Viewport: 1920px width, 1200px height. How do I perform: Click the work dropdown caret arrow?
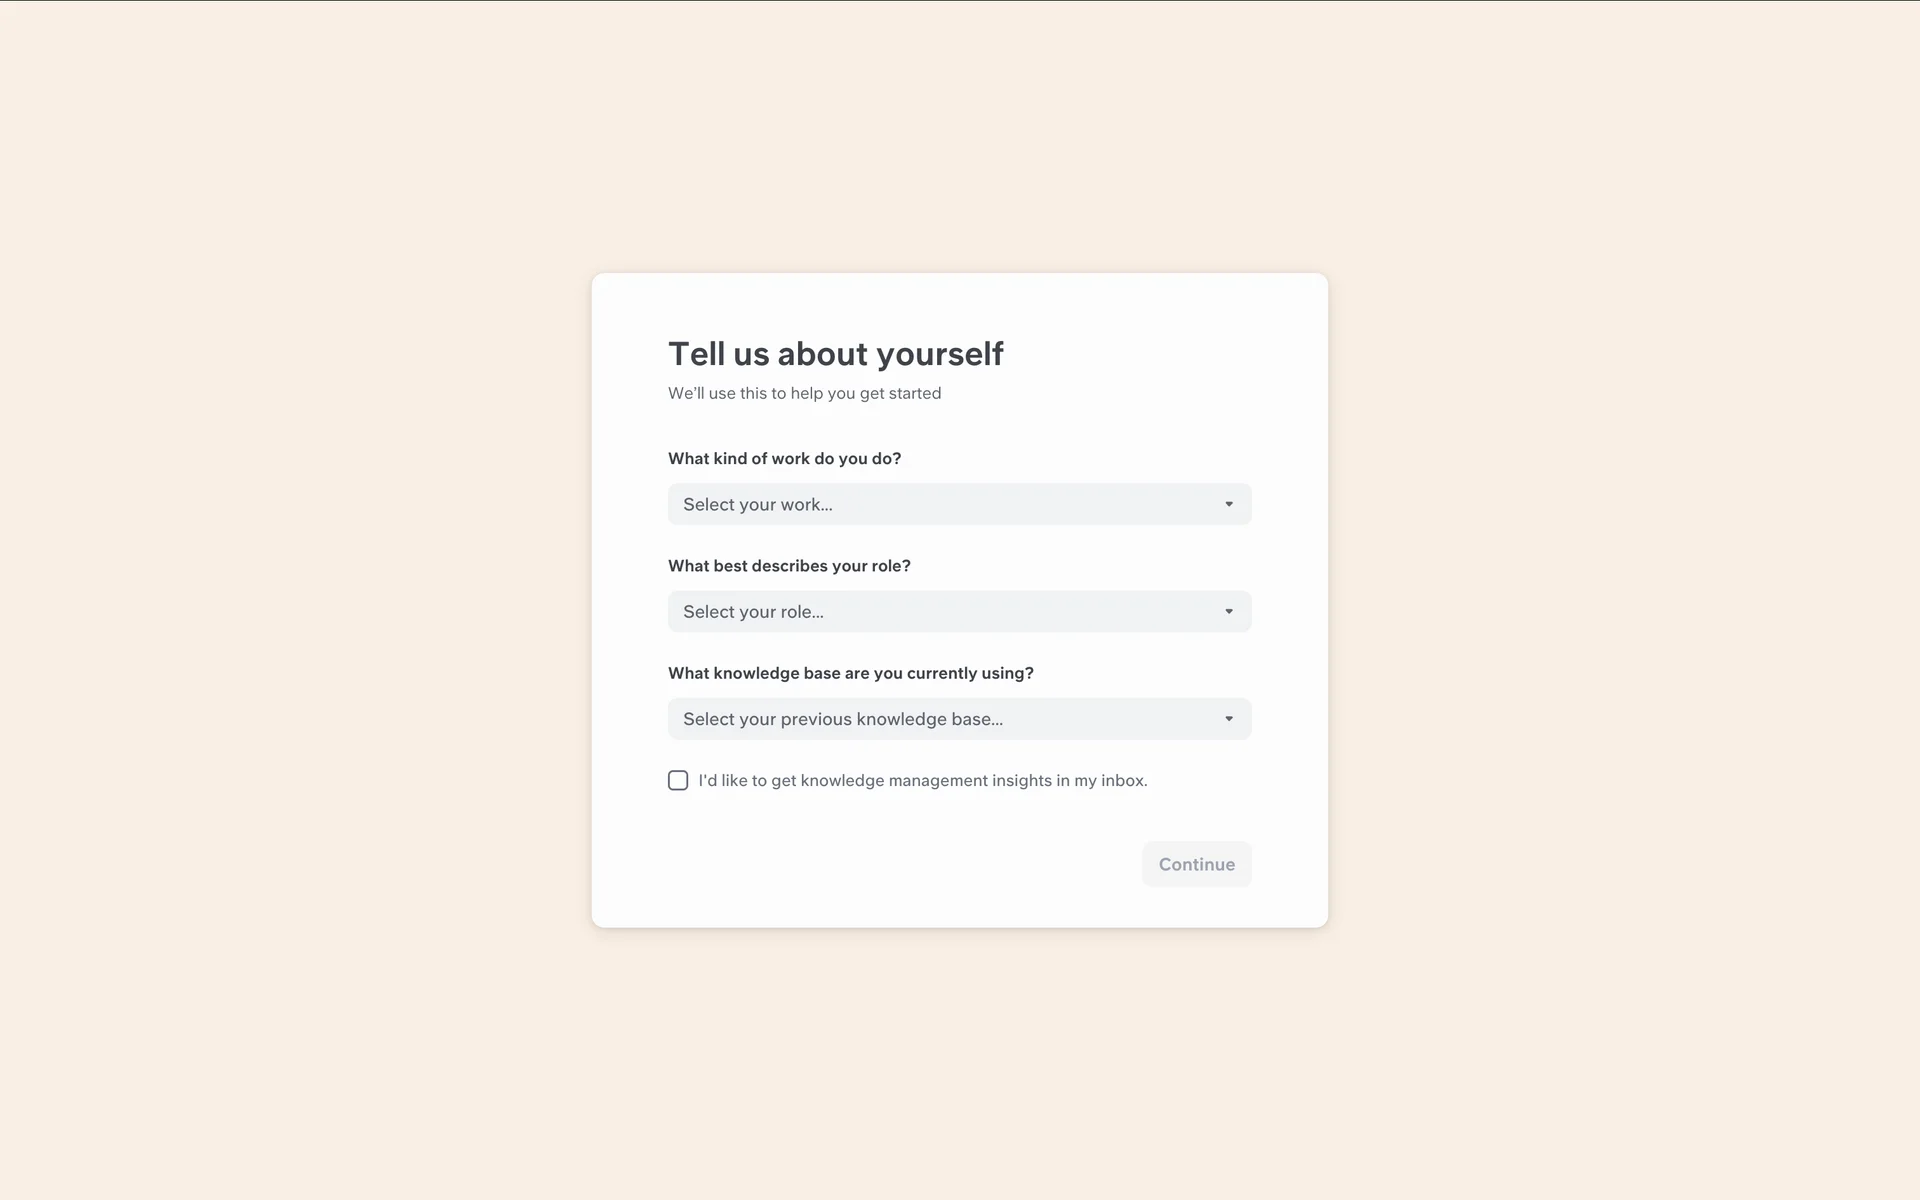point(1229,504)
